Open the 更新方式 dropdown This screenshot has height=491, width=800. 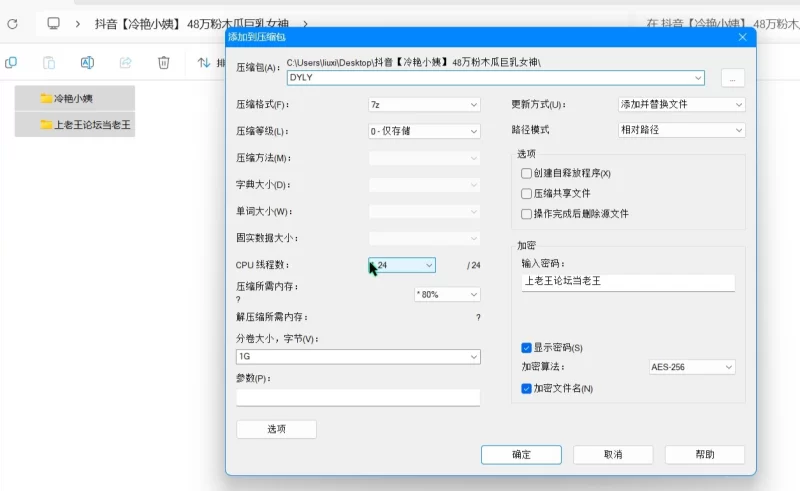point(682,104)
